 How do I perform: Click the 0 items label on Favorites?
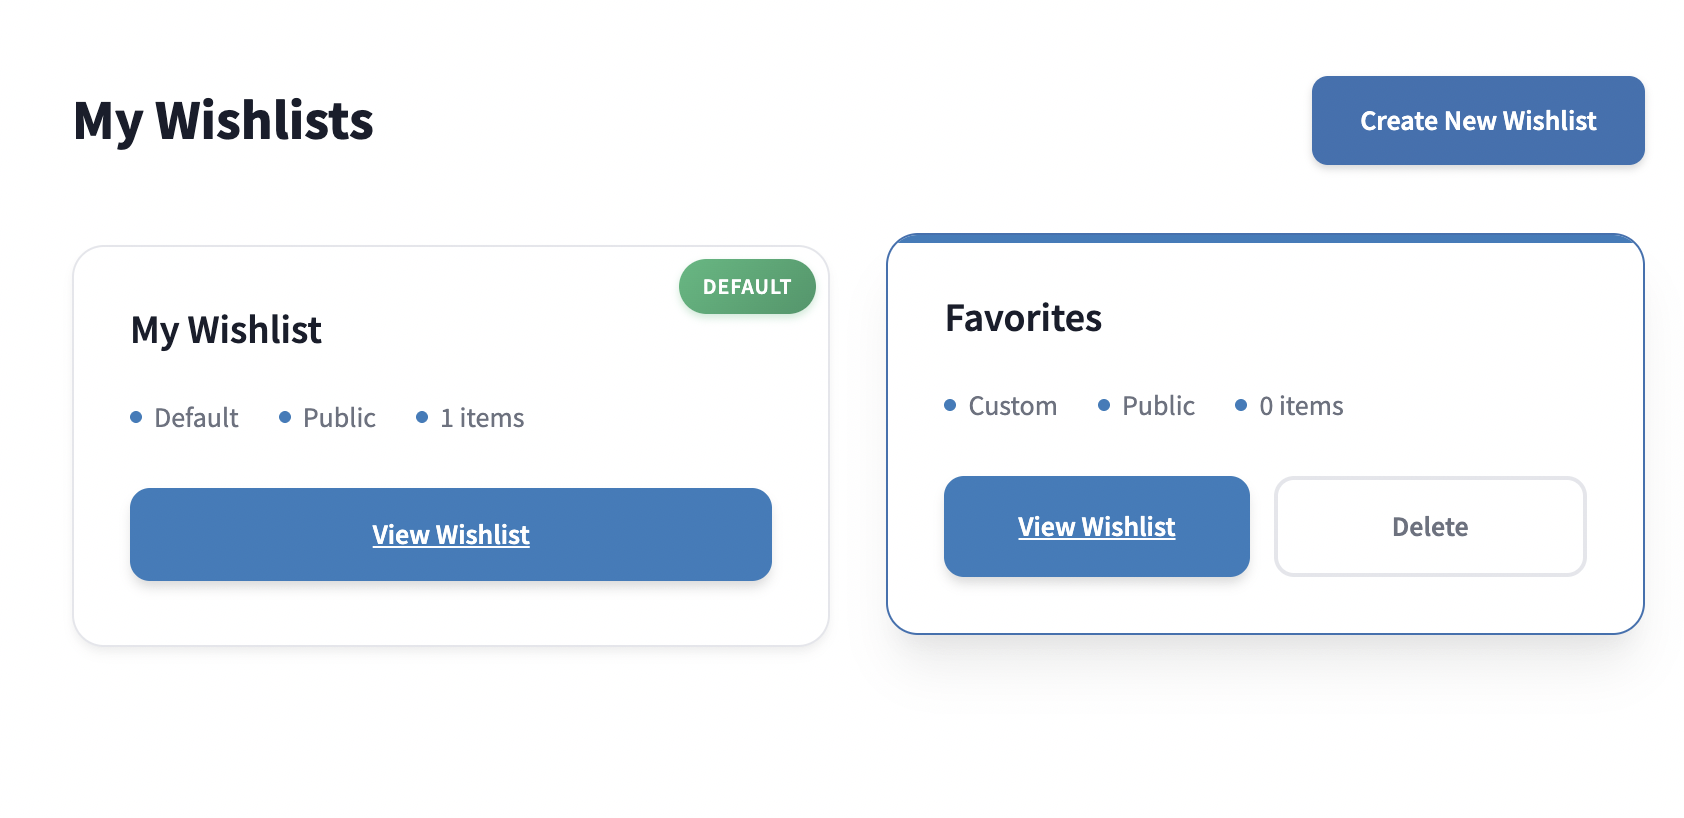click(1302, 406)
